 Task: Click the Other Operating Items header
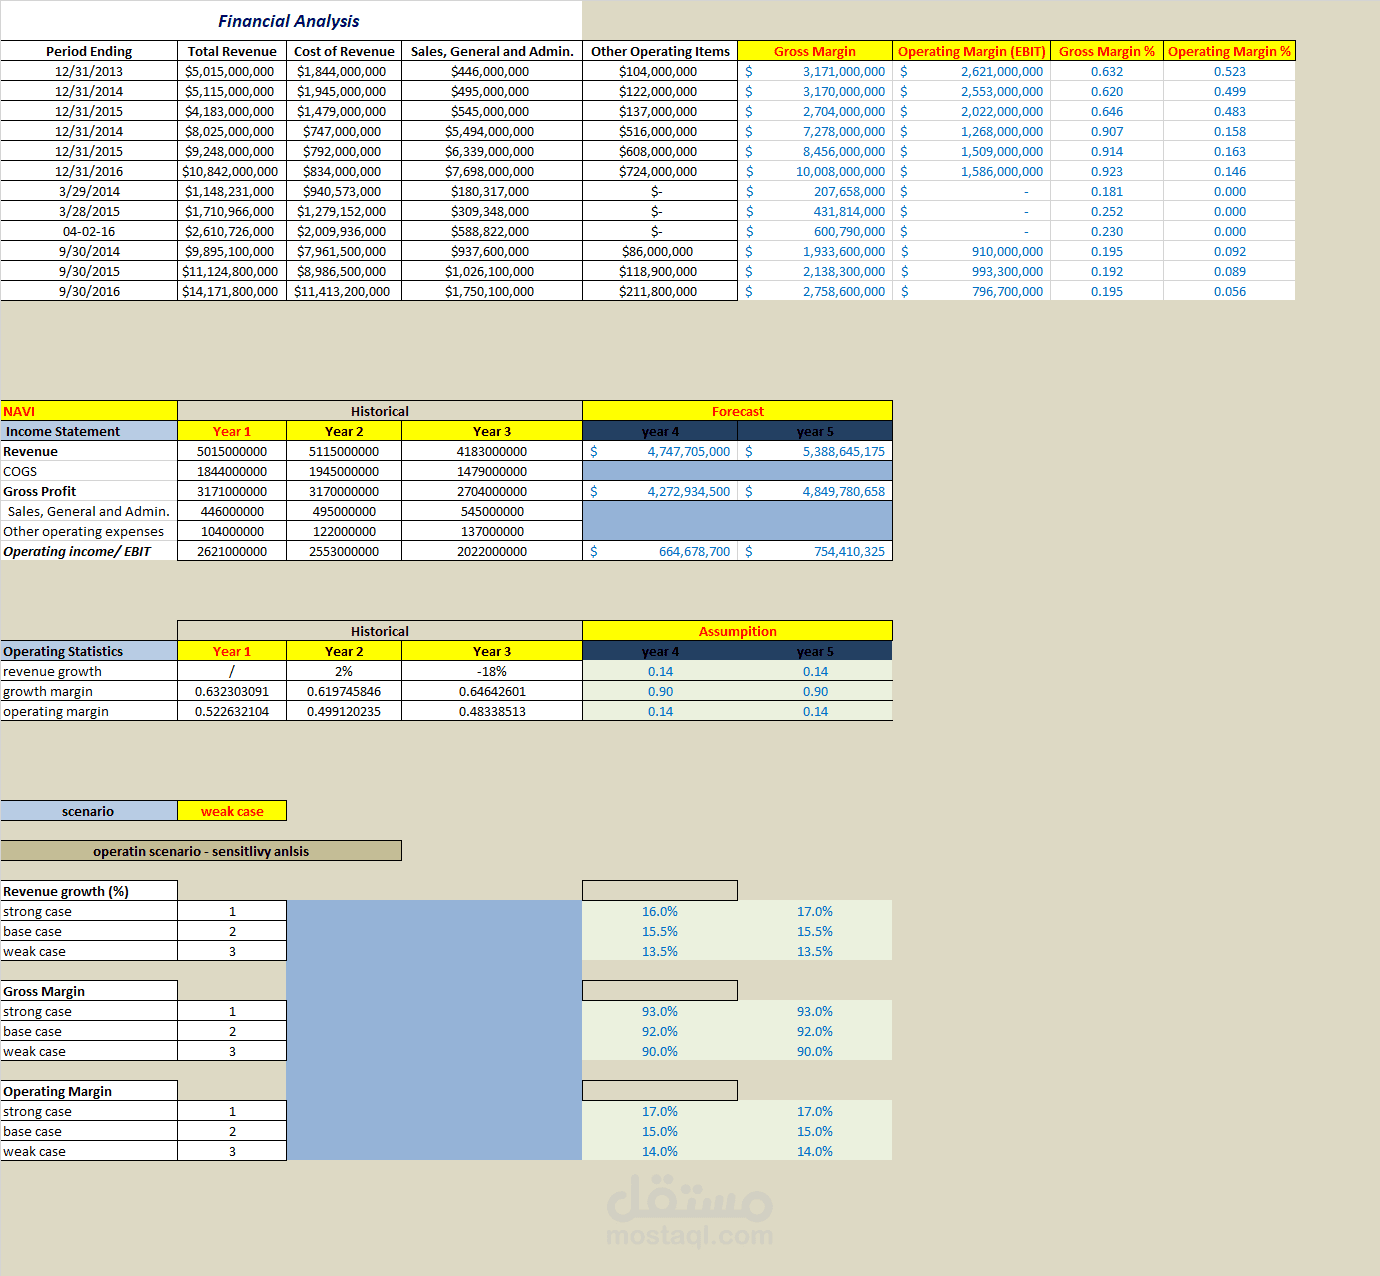660,51
